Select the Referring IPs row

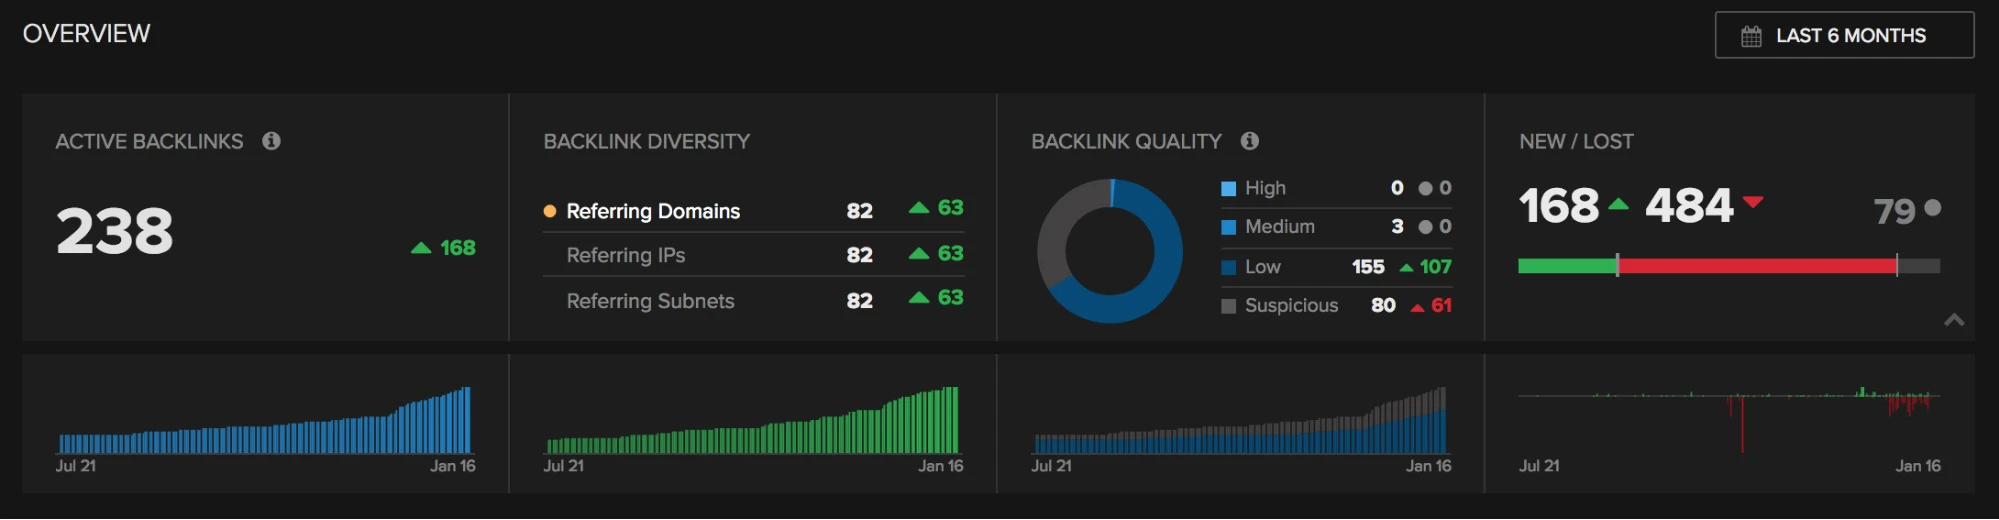[x=626, y=256]
